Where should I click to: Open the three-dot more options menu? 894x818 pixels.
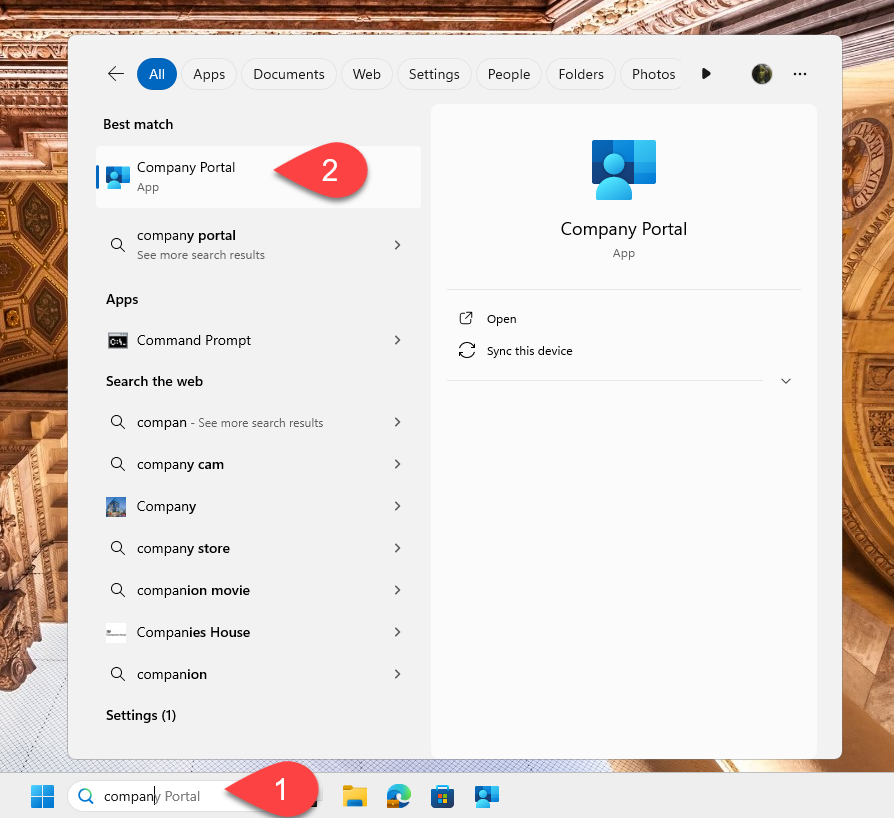click(x=800, y=74)
